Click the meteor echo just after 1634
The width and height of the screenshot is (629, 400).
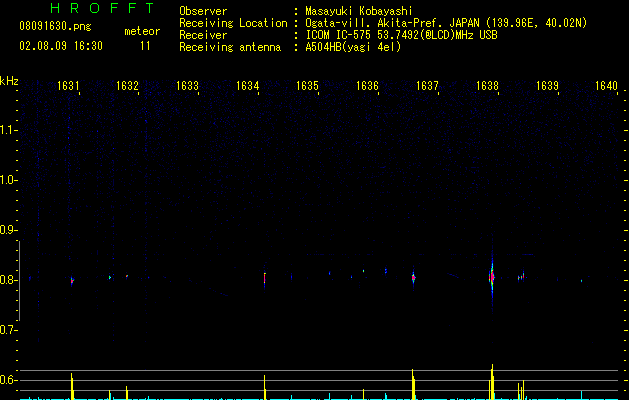click(x=265, y=278)
